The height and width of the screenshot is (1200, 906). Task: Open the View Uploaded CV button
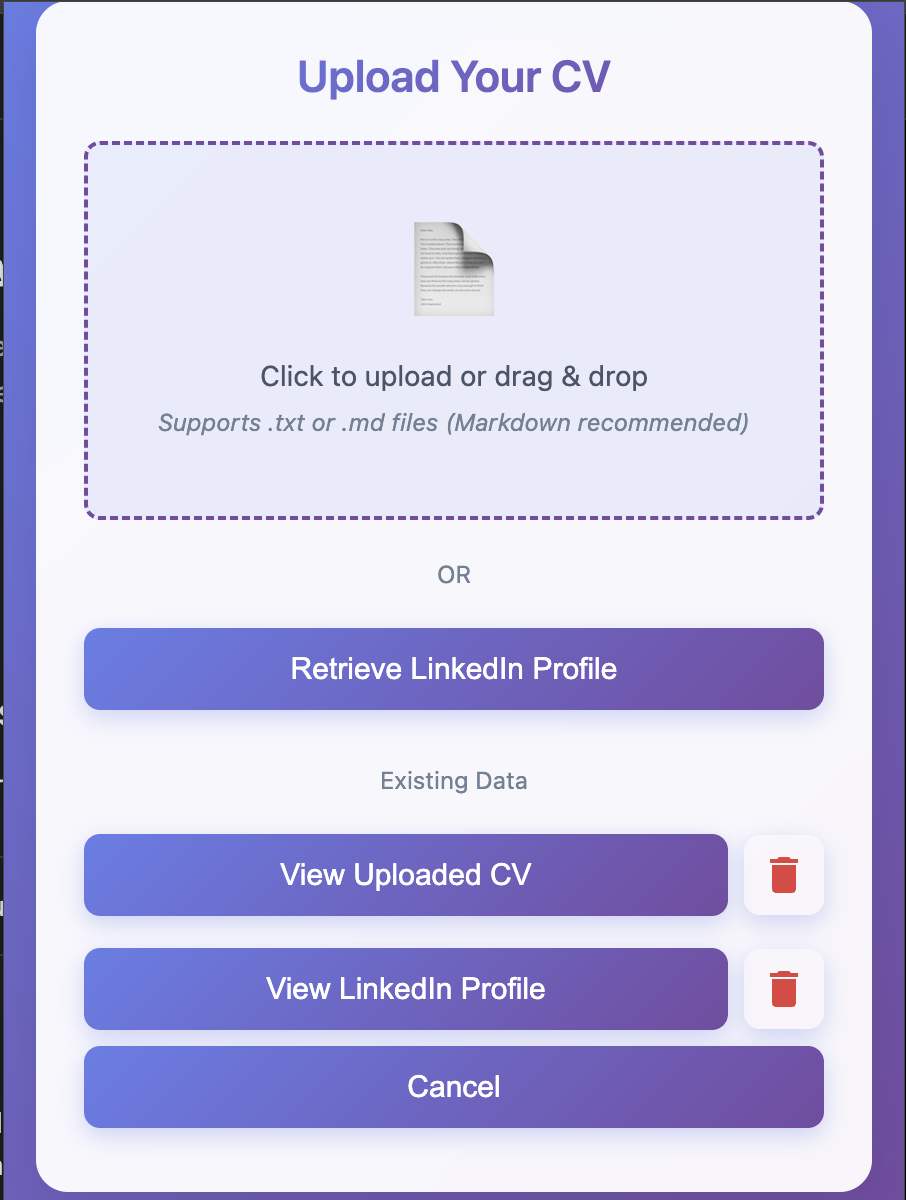405,875
